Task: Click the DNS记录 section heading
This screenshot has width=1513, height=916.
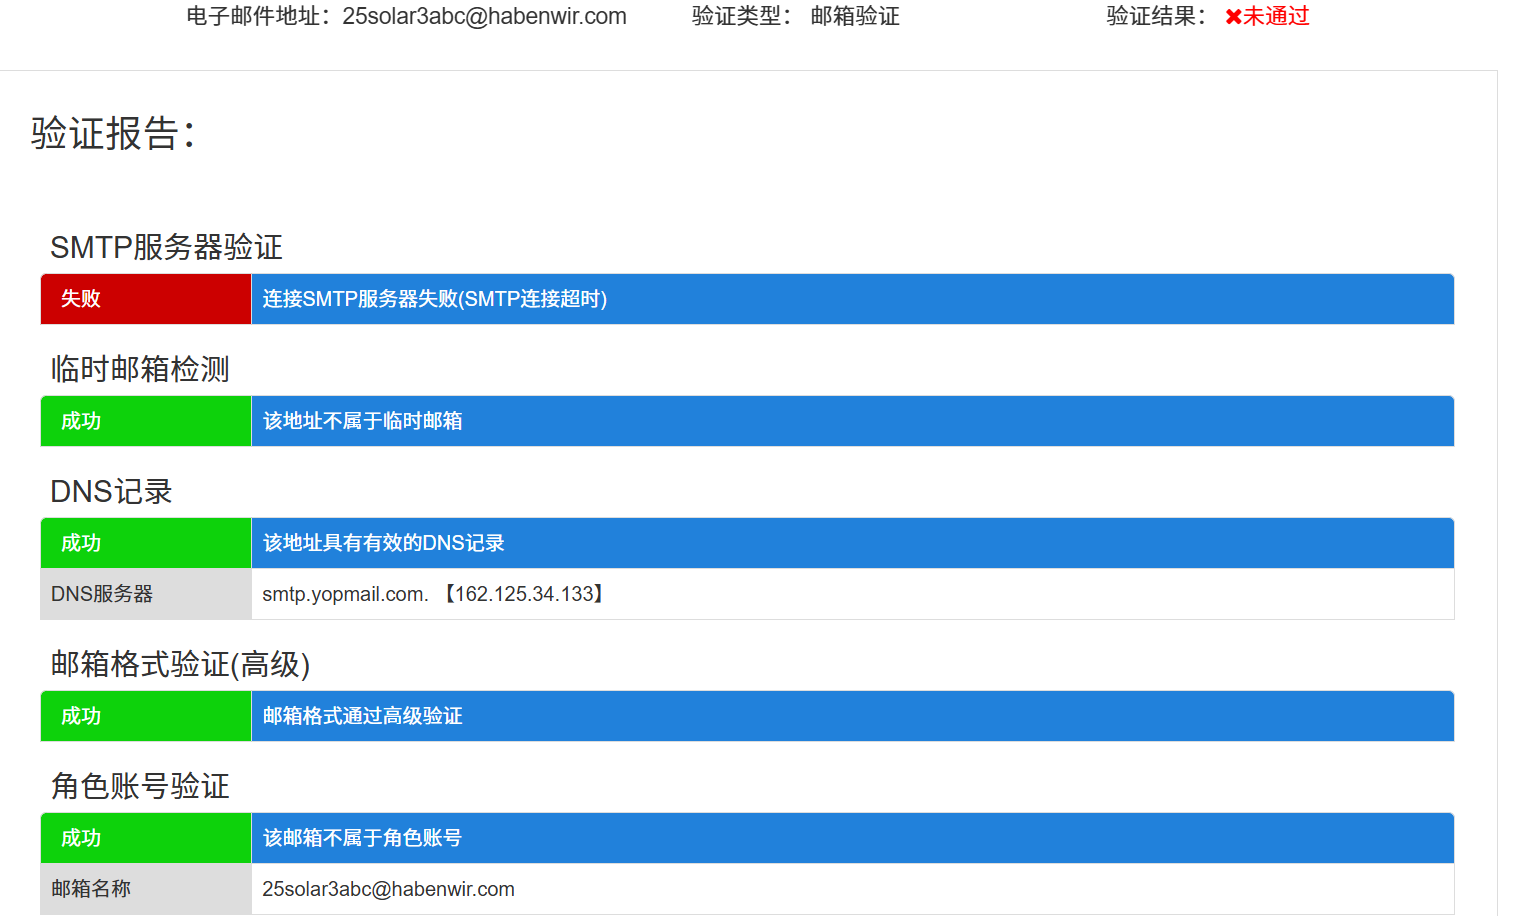Action: click(111, 491)
